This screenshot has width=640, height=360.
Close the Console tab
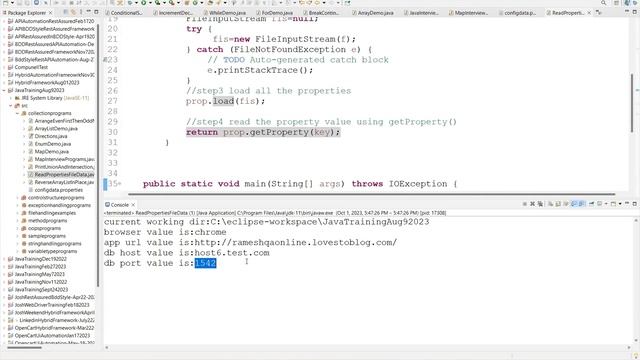click(x=133, y=205)
